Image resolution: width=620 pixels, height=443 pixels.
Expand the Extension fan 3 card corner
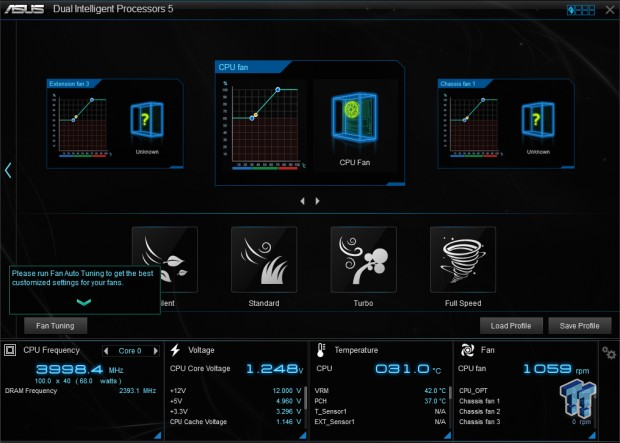(176, 167)
